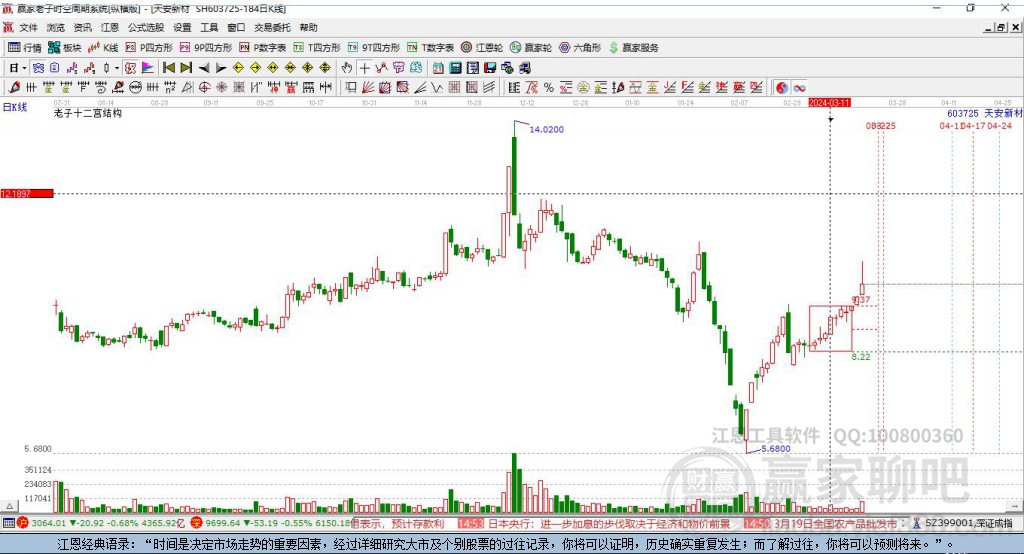1024x554 pixels.
Task: Click the red polyline with nodes tool
Action: tap(381, 68)
